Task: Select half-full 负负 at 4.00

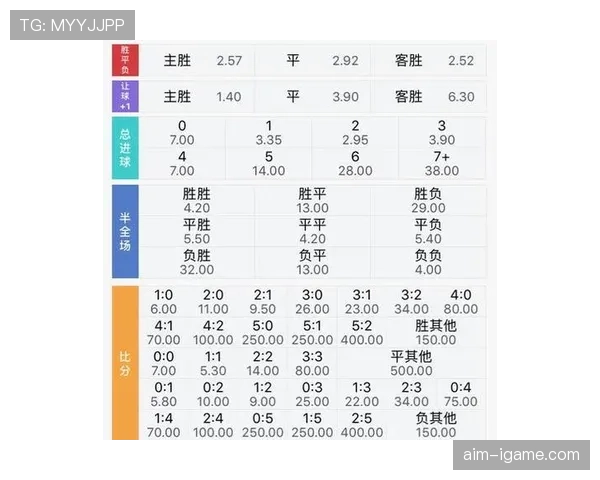Action: click(x=428, y=263)
